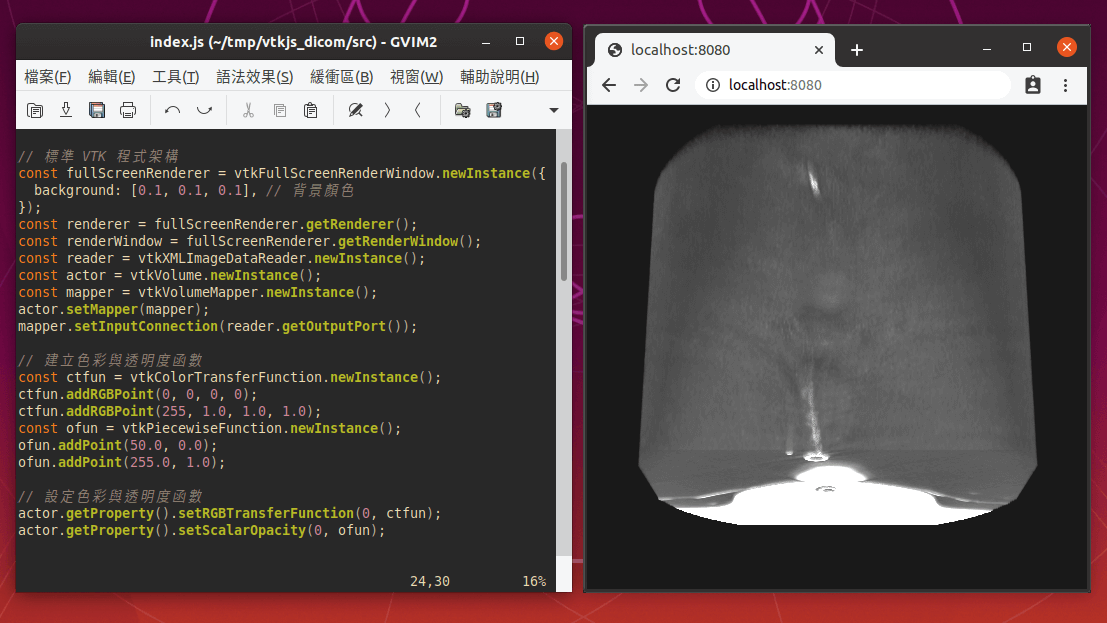Go back in the browser
This screenshot has height=623, width=1107.
pyautogui.click(x=609, y=85)
